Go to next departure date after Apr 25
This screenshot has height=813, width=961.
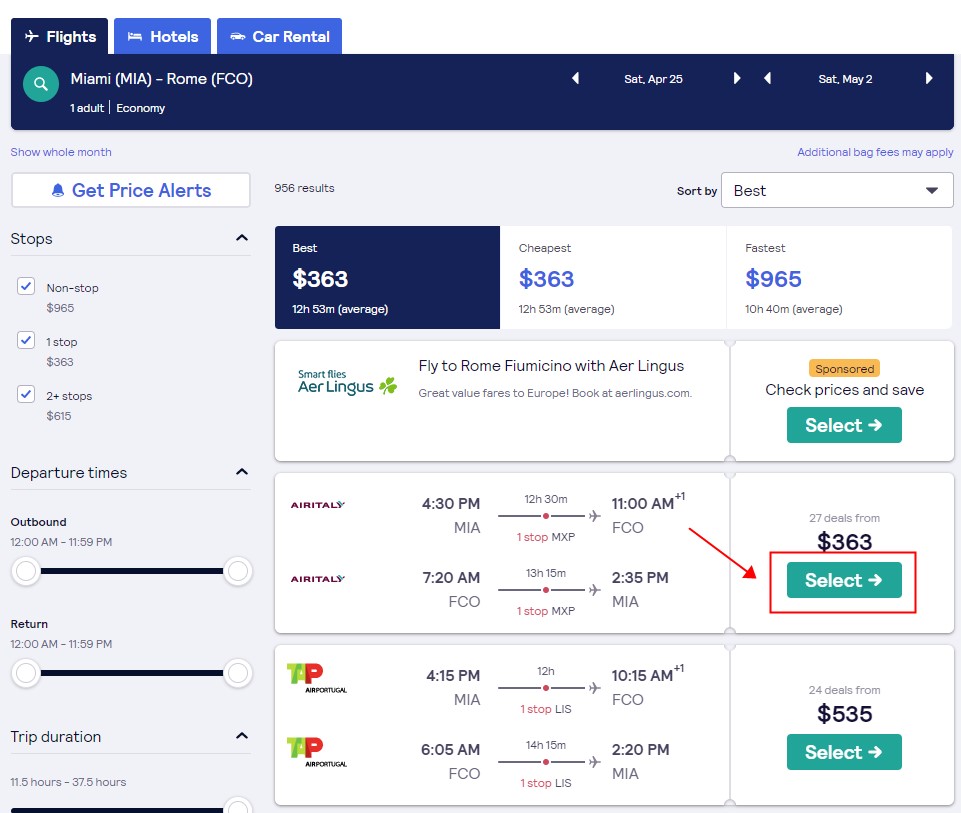click(x=737, y=78)
